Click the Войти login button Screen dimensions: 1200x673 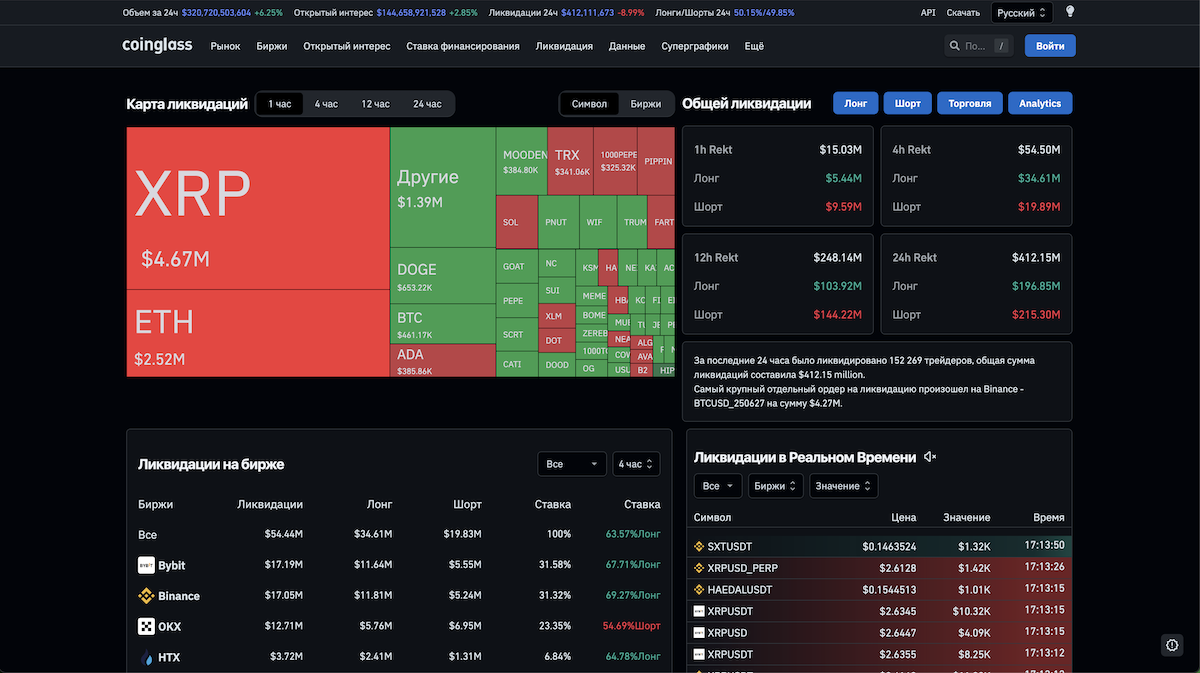pyautogui.click(x=1050, y=46)
